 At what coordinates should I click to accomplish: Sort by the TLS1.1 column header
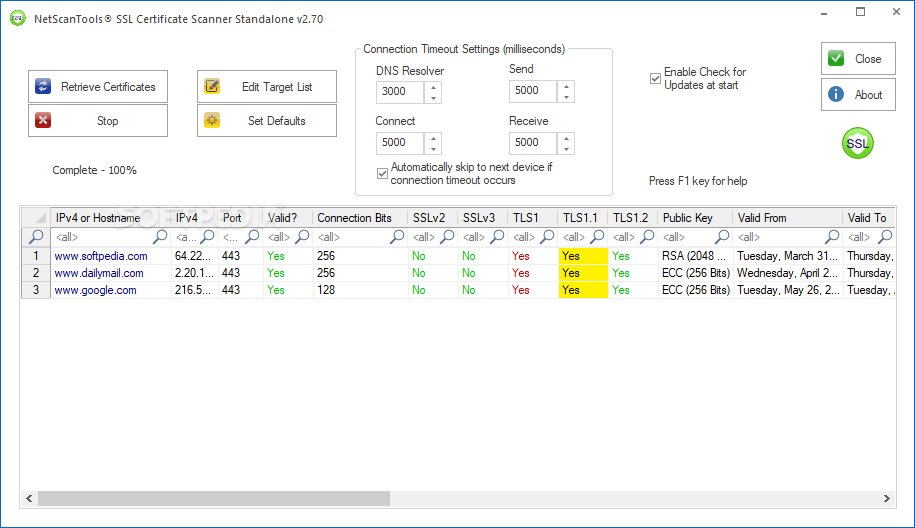click(583, 218)
